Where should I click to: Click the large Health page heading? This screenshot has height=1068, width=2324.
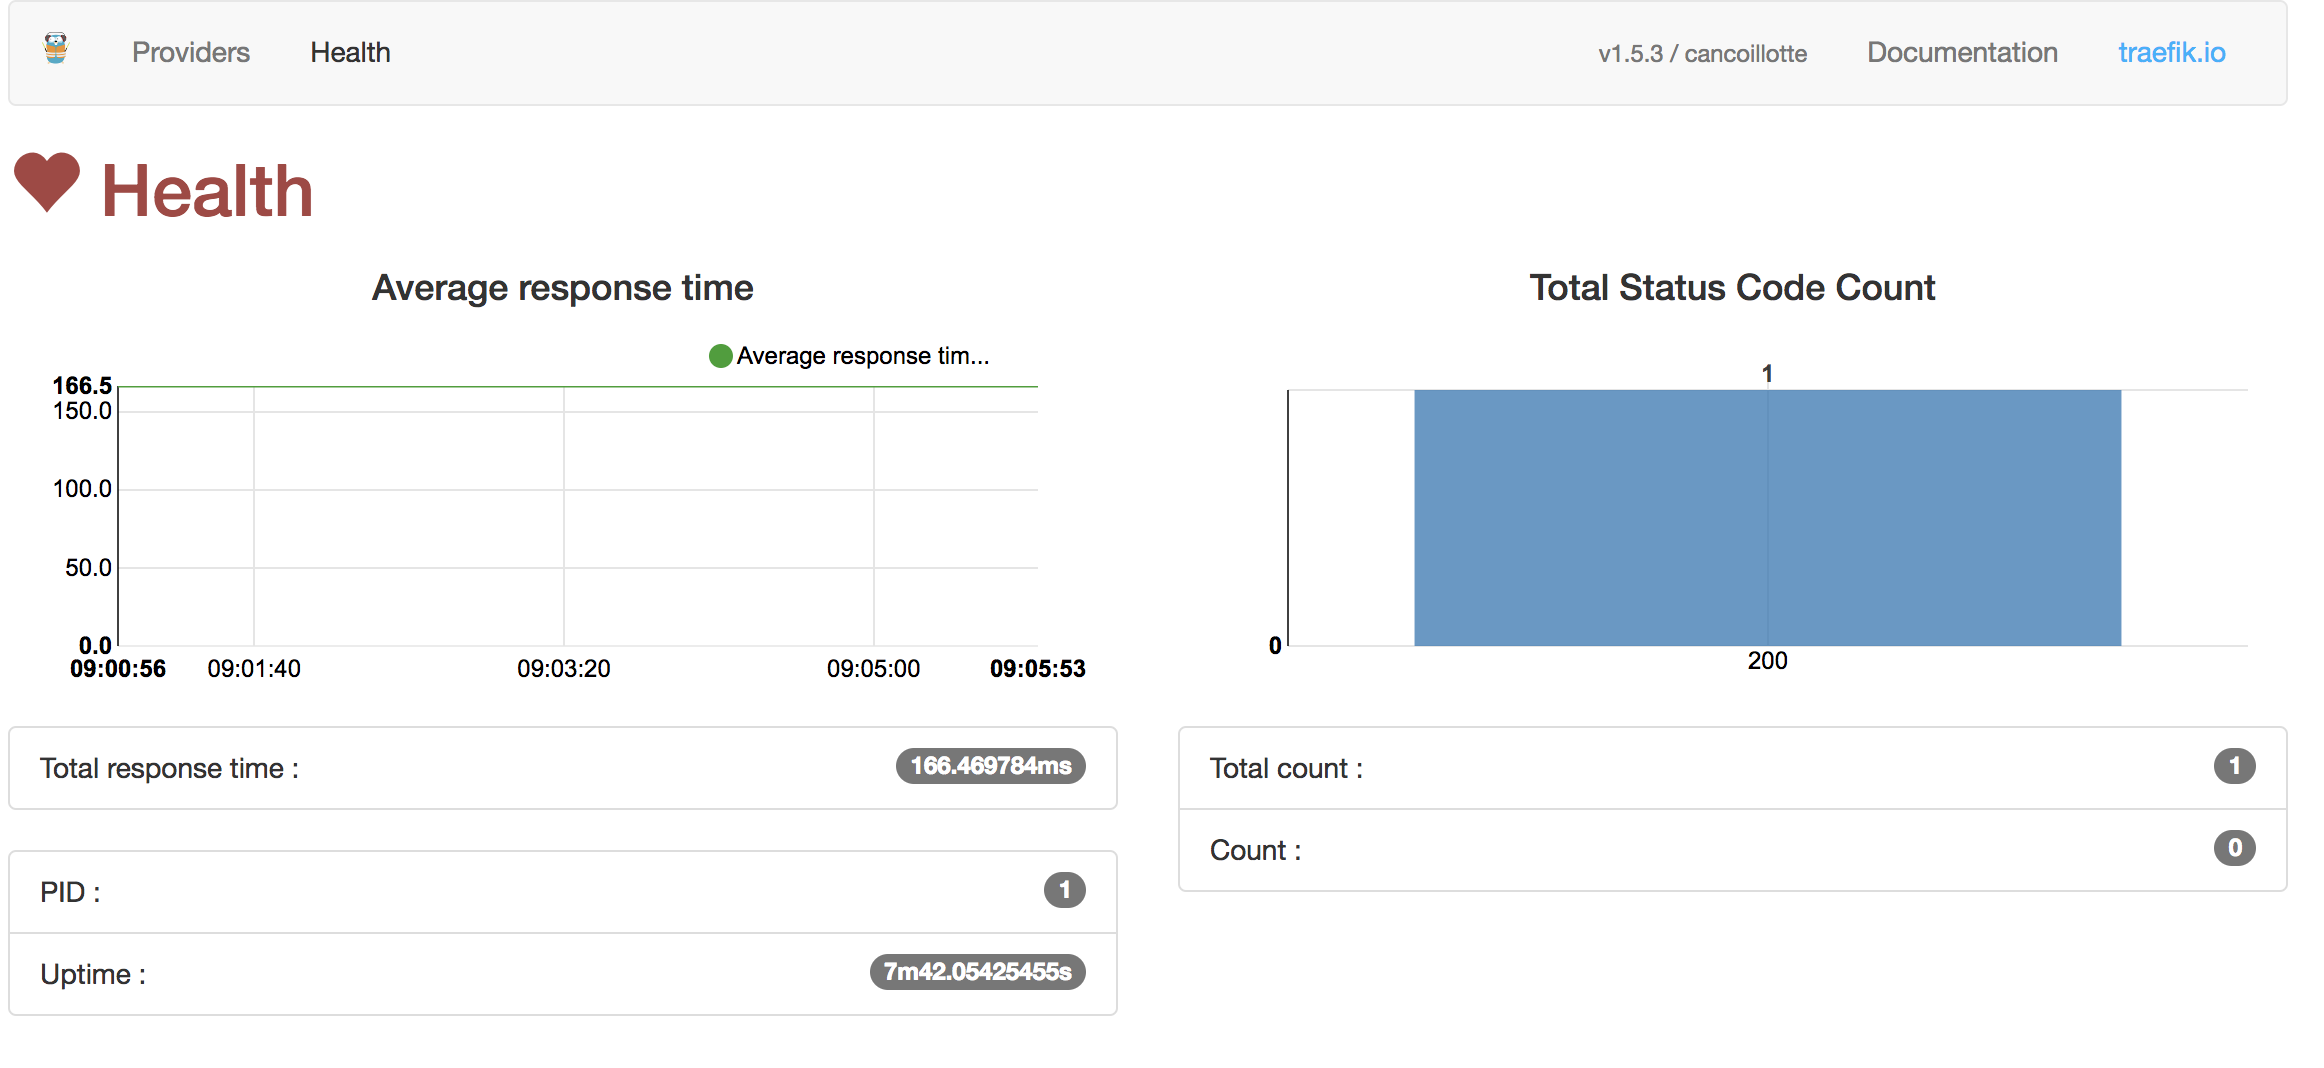coord(207,190)
